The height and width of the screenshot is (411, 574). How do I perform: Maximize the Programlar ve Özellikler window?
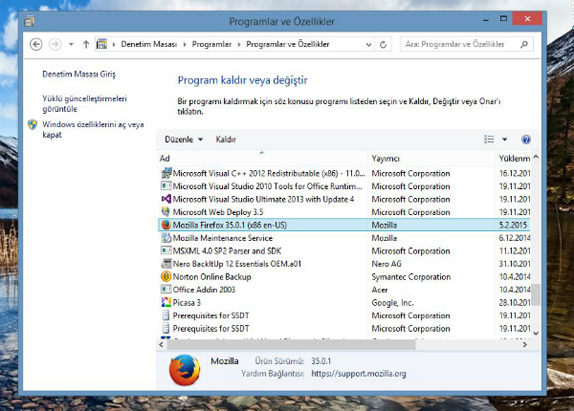tap(504, 19)
